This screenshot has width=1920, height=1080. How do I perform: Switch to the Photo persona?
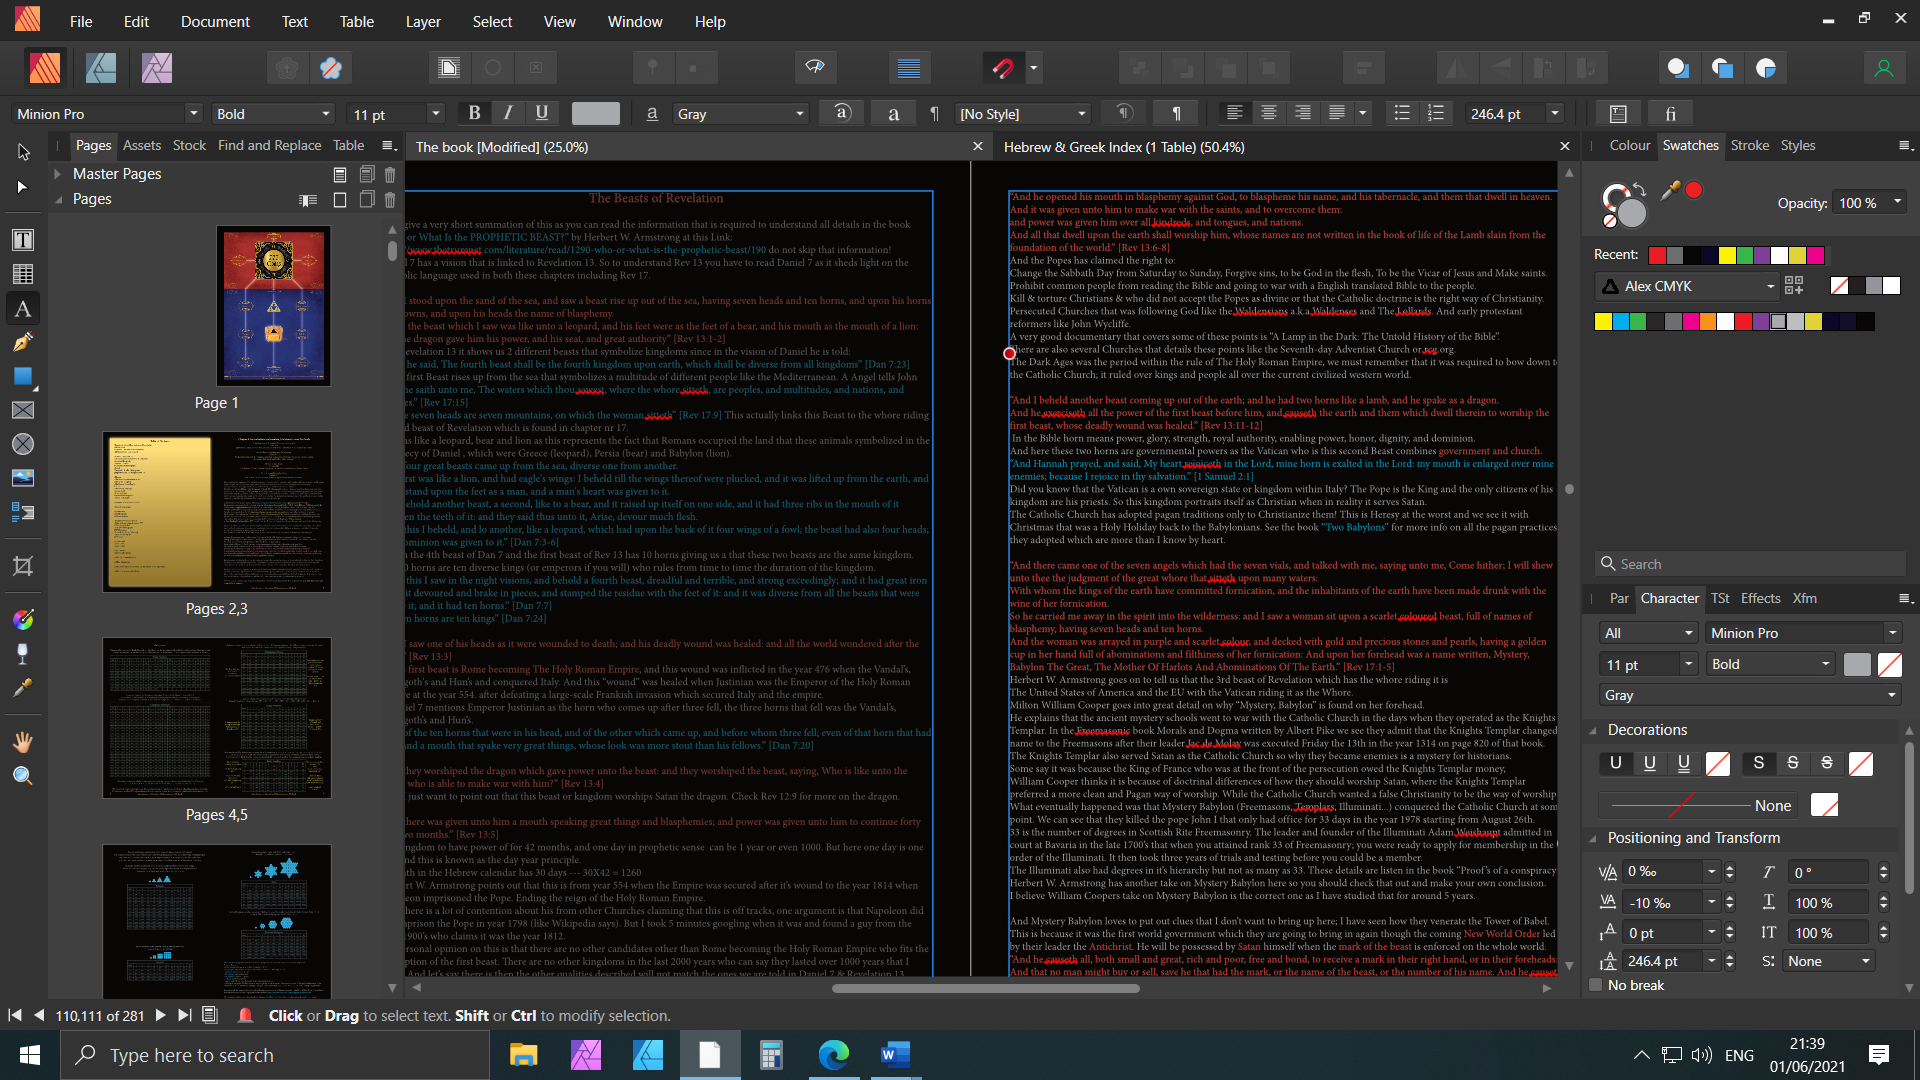click(157, 68)
